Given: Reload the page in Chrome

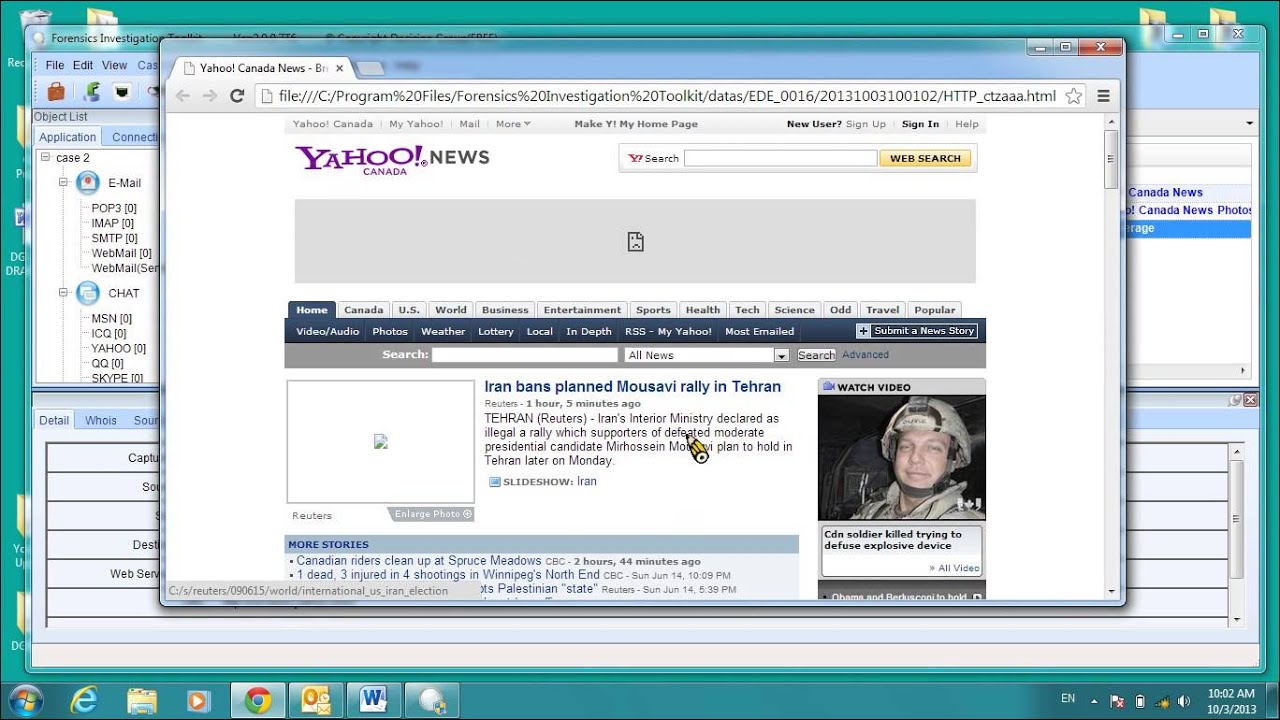Looking at the screenshot, I should click(237, 96).
